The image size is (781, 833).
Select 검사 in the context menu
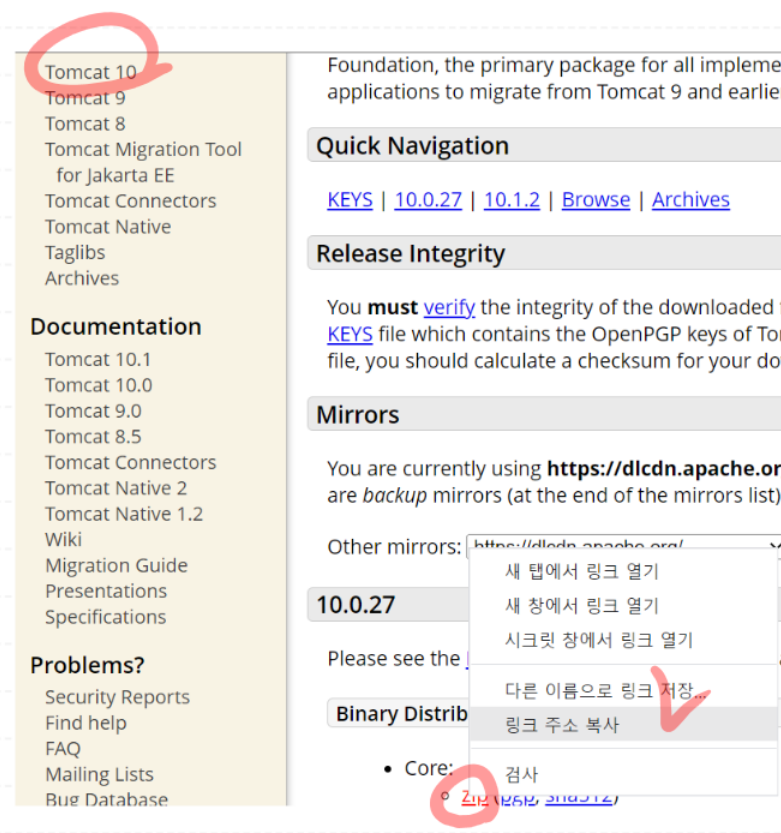click(x=624, y=775)
